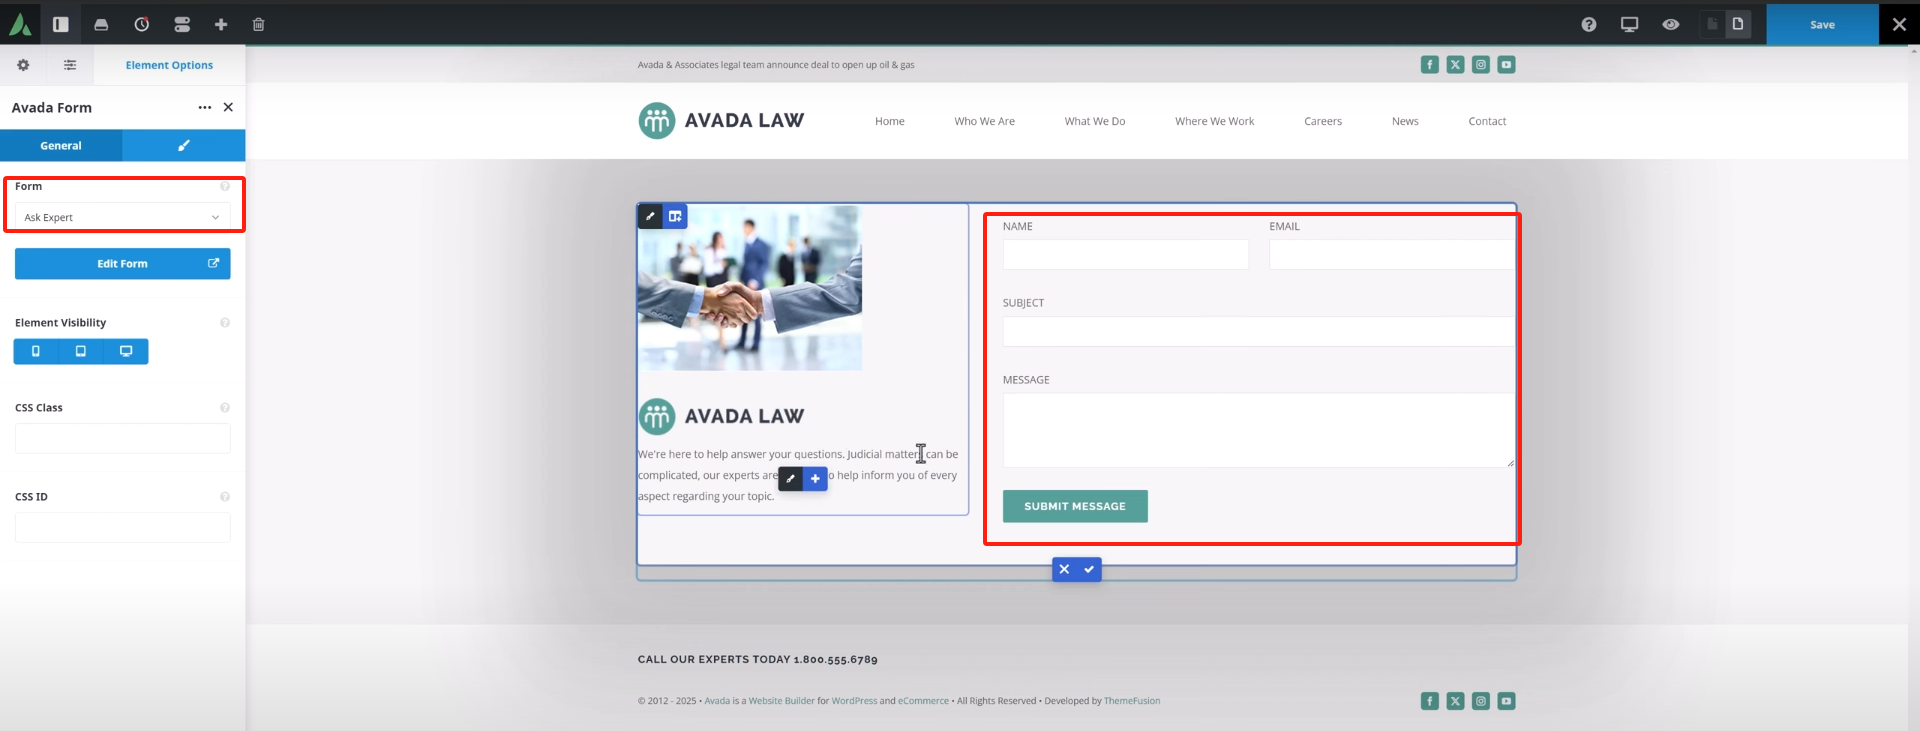Screen dimensions: 1920x731
Task: Show help for CSS ID
Action: click(x=225, y=497)
